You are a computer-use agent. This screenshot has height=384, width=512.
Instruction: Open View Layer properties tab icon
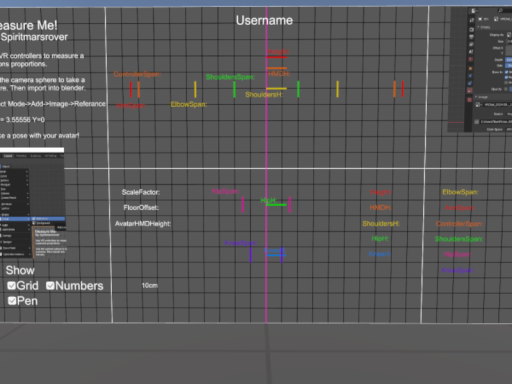pyautogui.click(x=471, y=44)
